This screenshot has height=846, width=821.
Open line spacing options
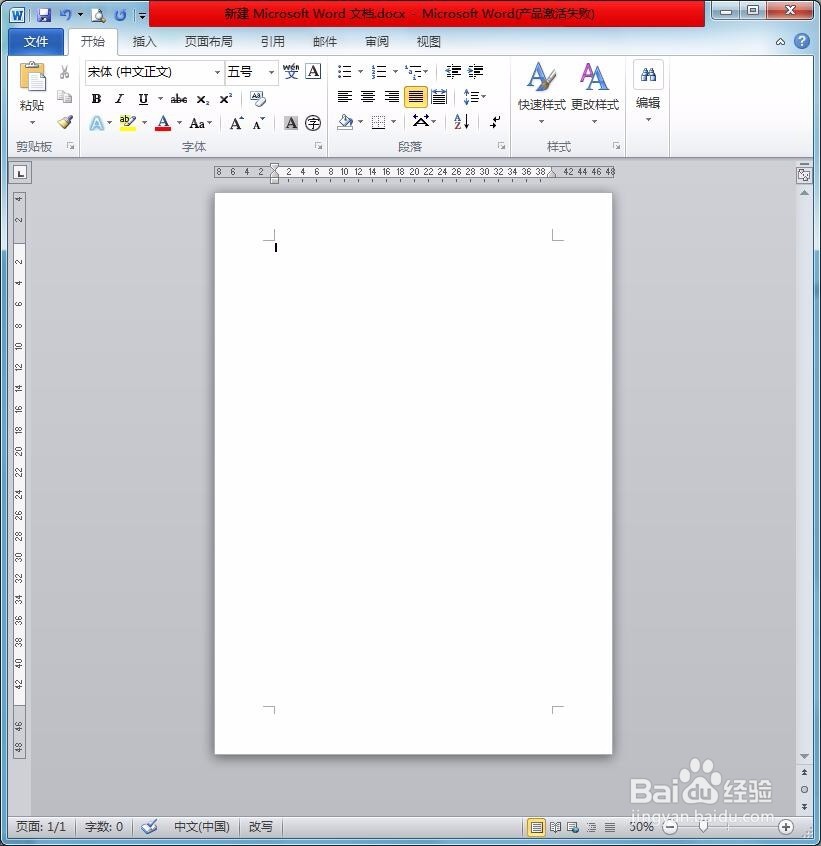(474, 97)
